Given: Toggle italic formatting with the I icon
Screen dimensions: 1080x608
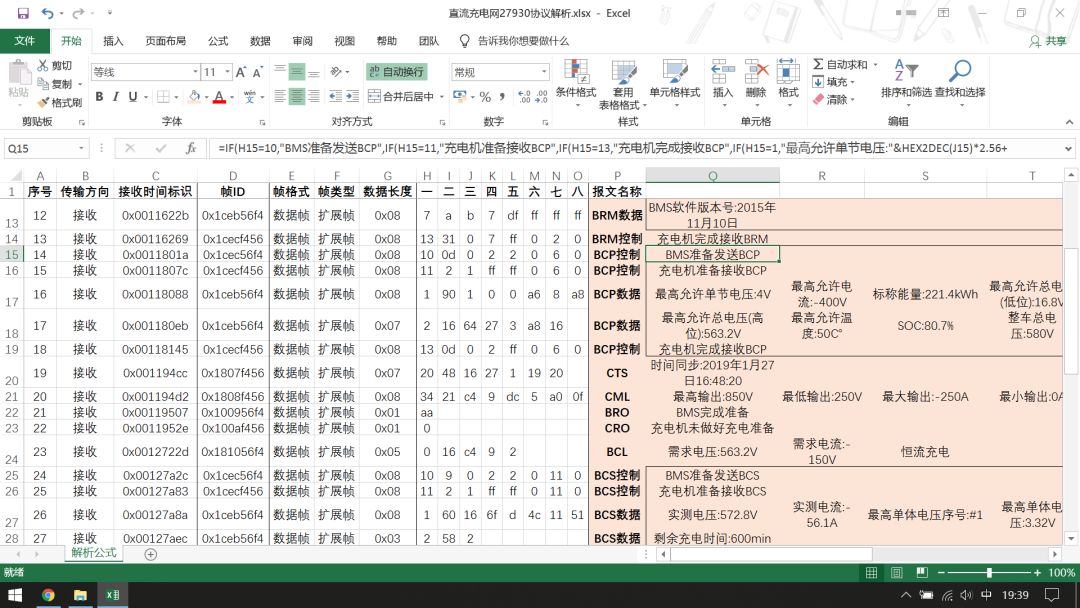Looking at the screenshot, I should click(x=114, y=96).
